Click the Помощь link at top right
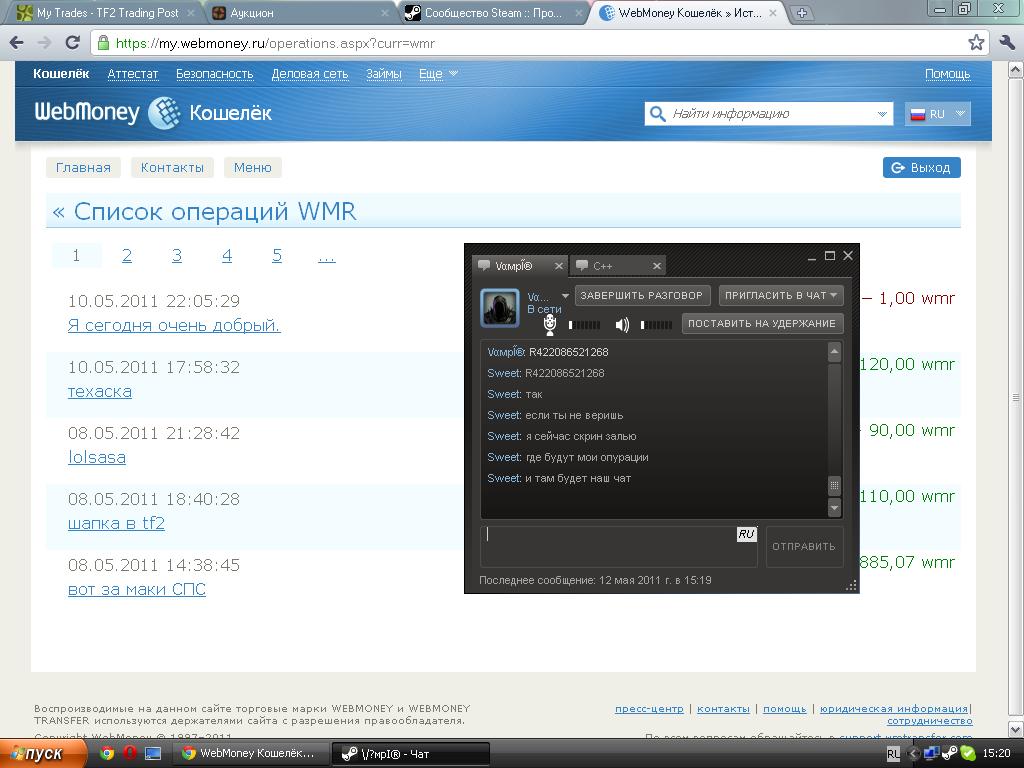This screenshot has height=768, width=1024. click(947, 74)
